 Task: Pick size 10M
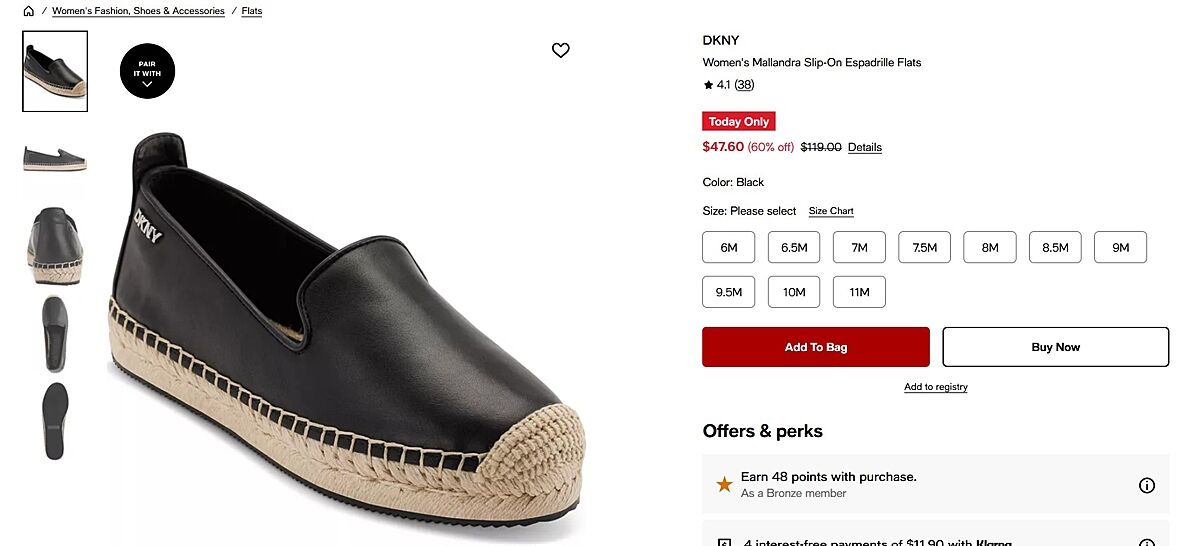coord(794,292)
